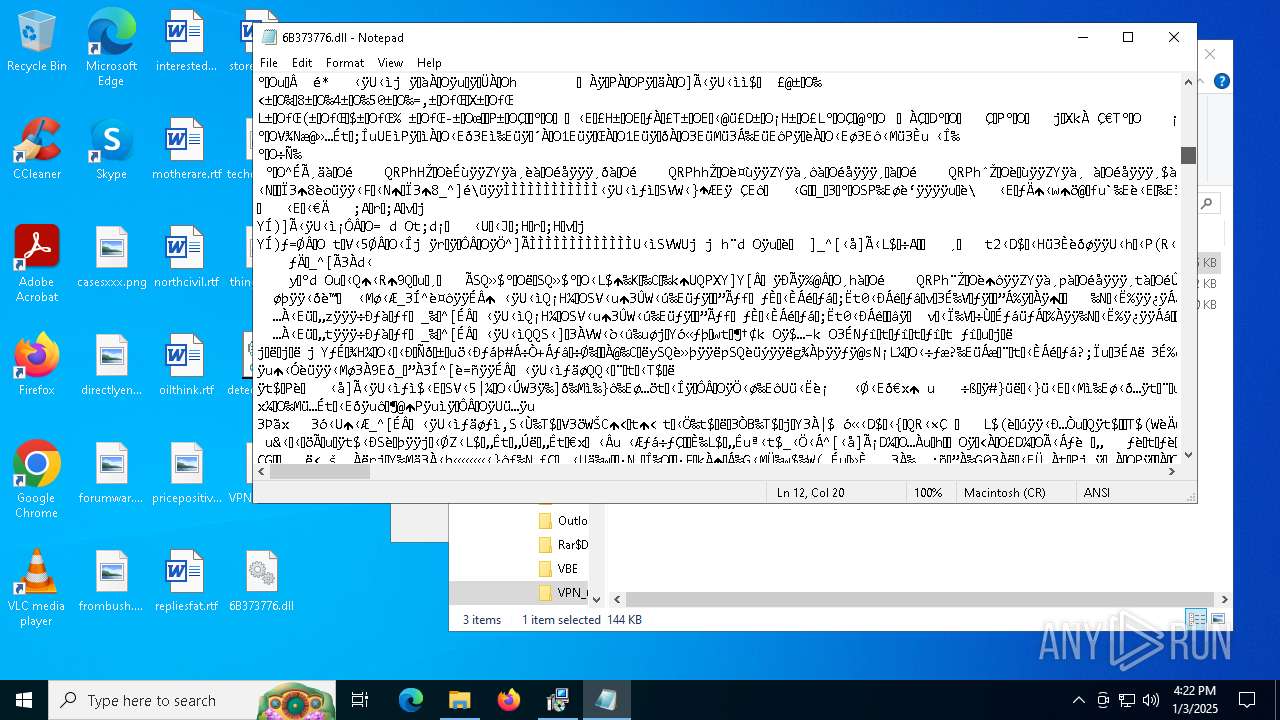Click '1 item selected 144 KB' status
The height and width of the screenshot is (720, 1280).
[581, 620]
